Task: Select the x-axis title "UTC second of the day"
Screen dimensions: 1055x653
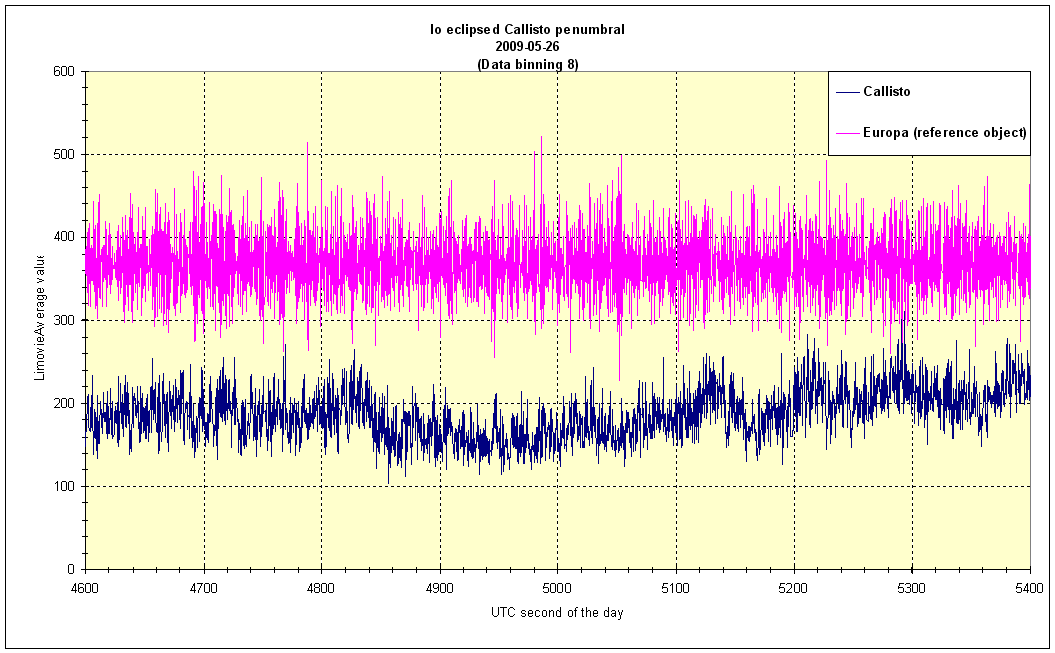Action: tap(557, 613)
